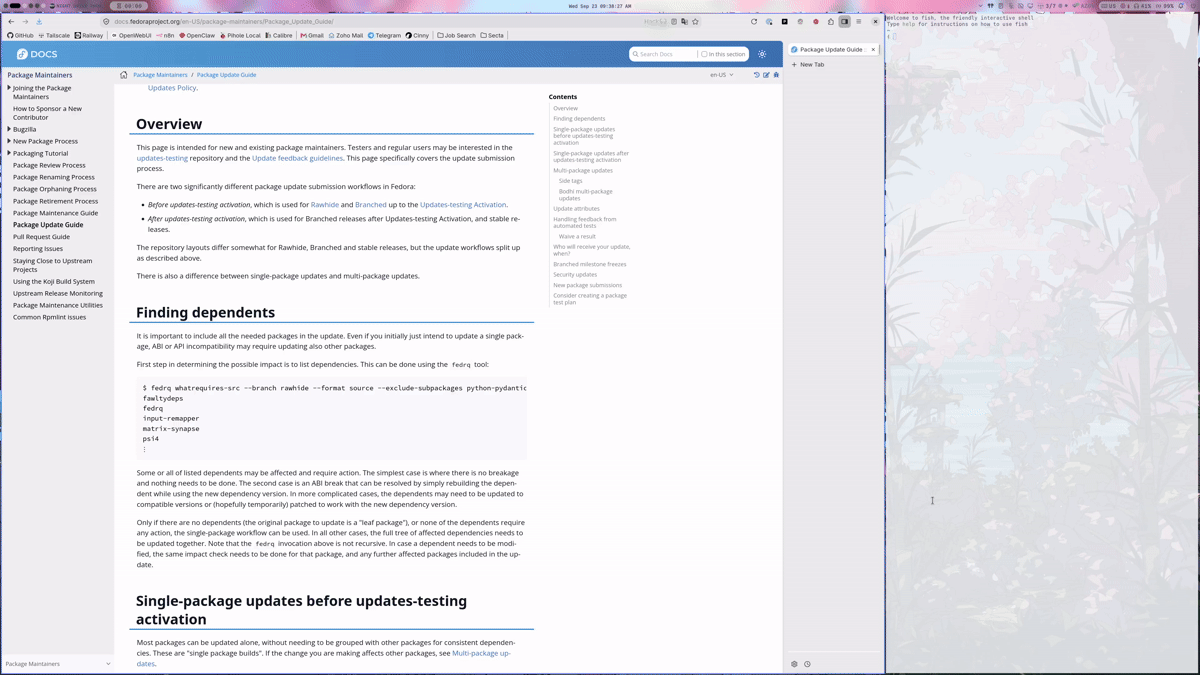This screenshot has width=1200, height=675.
Task: Open a New Tab in the sidebar
Action: tap(808, 64)
